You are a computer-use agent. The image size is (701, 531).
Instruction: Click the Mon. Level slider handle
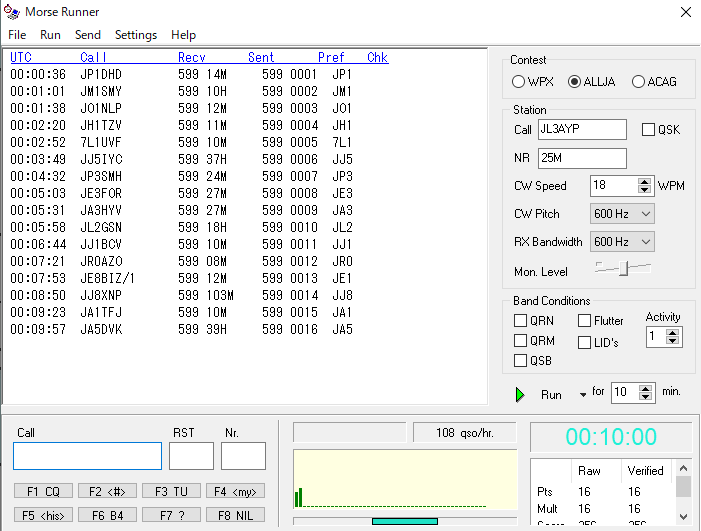pos(623,268)
